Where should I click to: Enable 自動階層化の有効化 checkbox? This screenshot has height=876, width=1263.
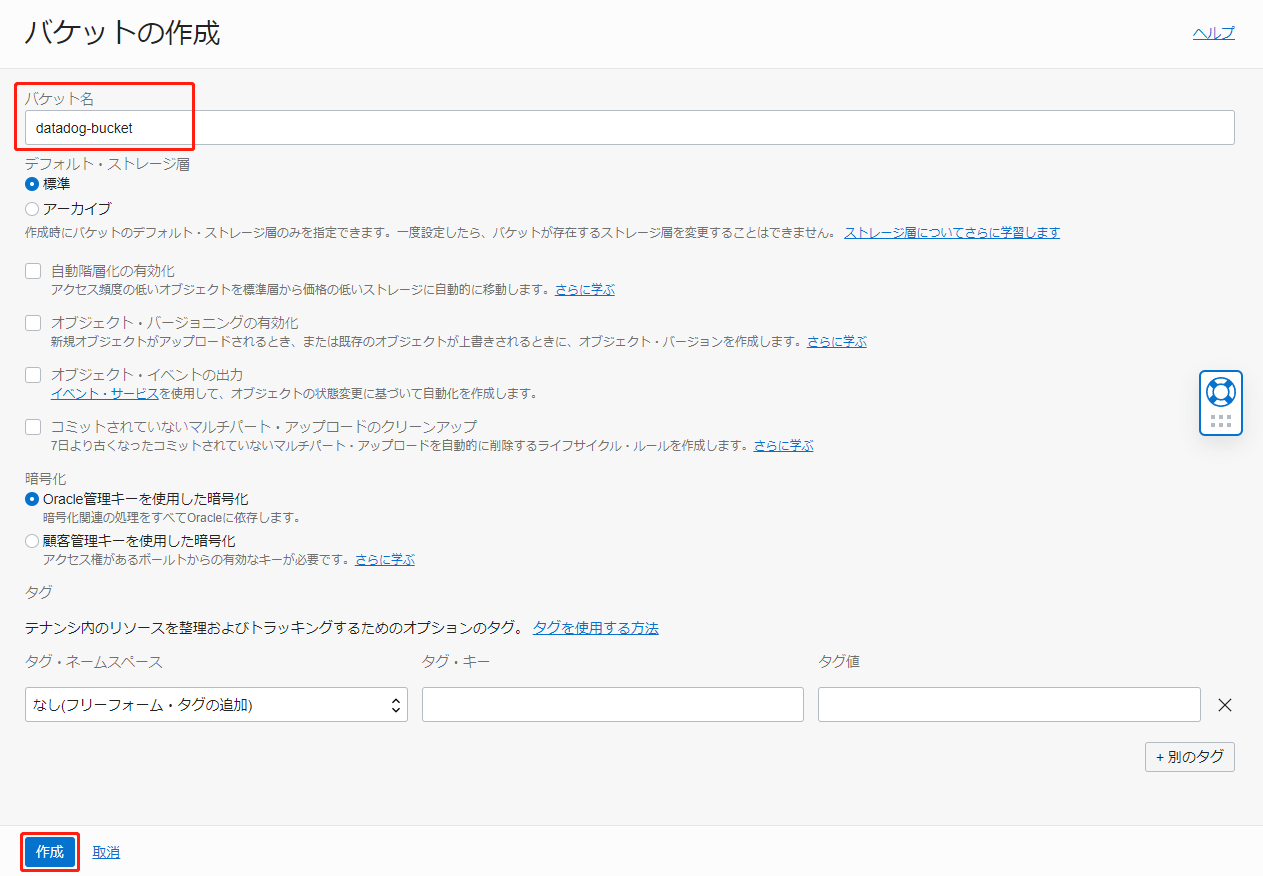pos(33,271)
